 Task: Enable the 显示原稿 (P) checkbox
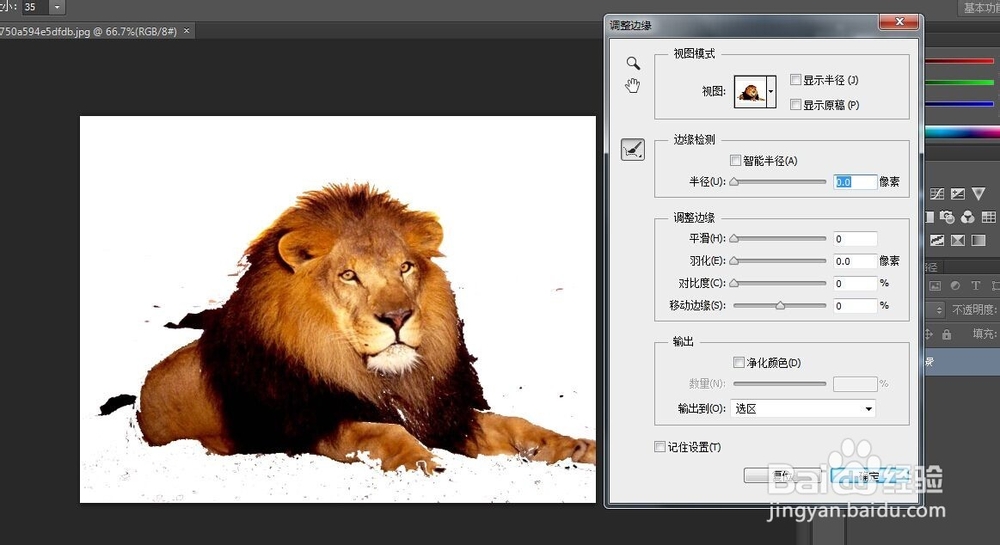coord(795,105)
